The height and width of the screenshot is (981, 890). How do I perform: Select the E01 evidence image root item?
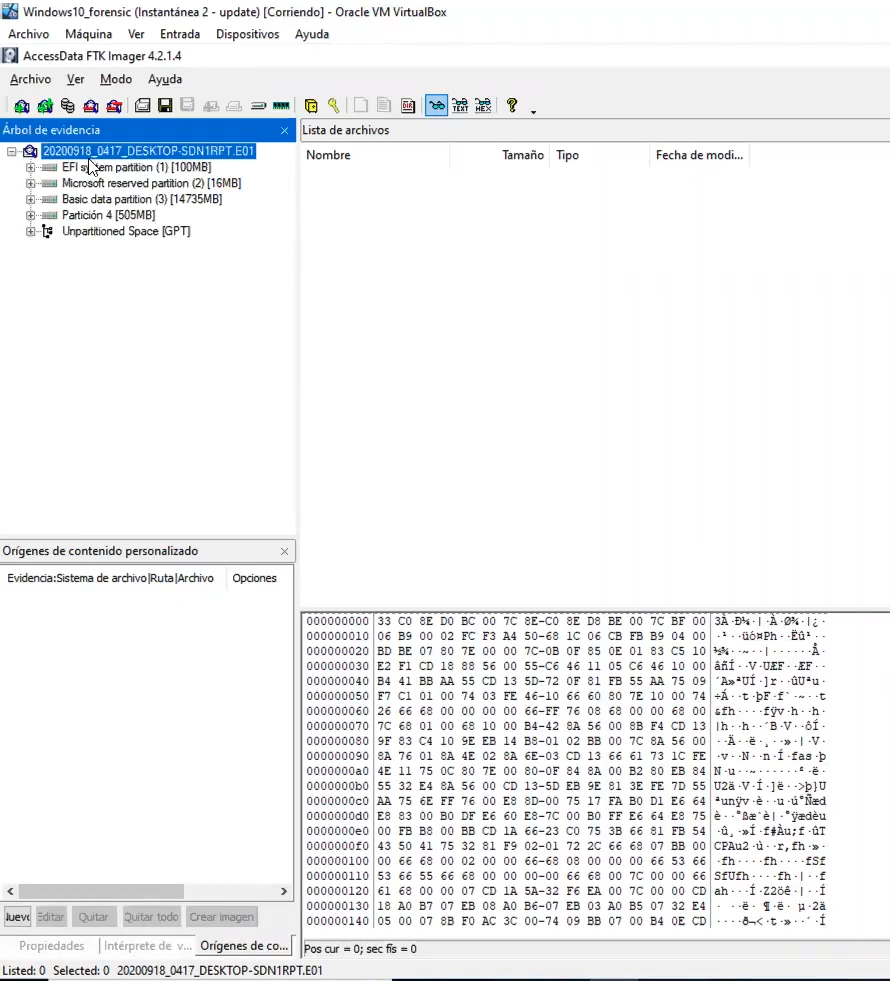coord(148,151)
